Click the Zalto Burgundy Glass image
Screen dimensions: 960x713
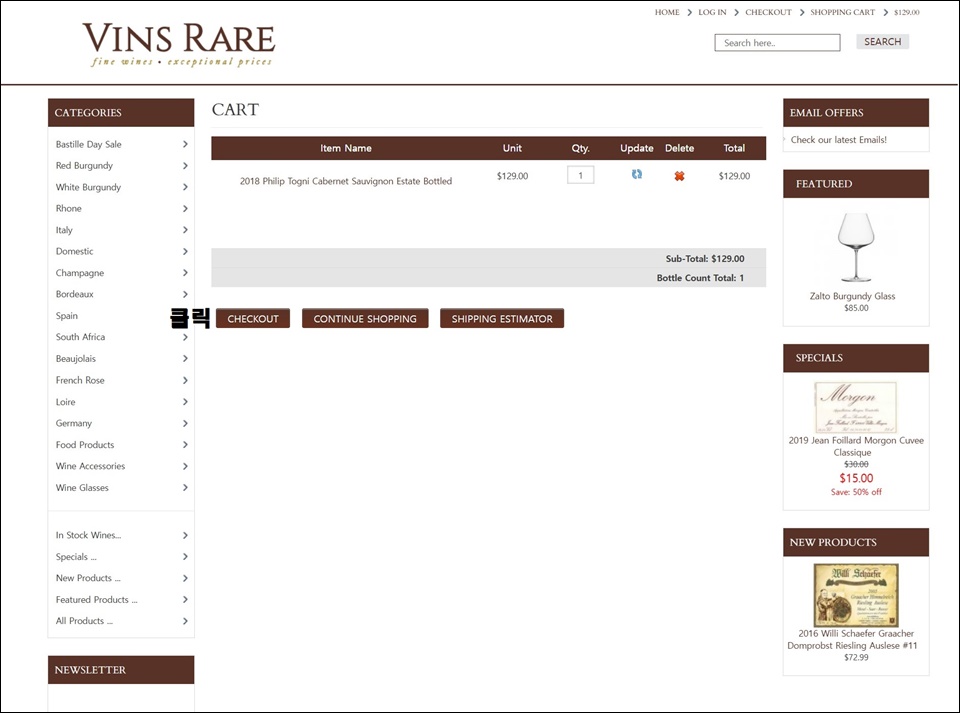pyautogui.click(x=855, y=247)
